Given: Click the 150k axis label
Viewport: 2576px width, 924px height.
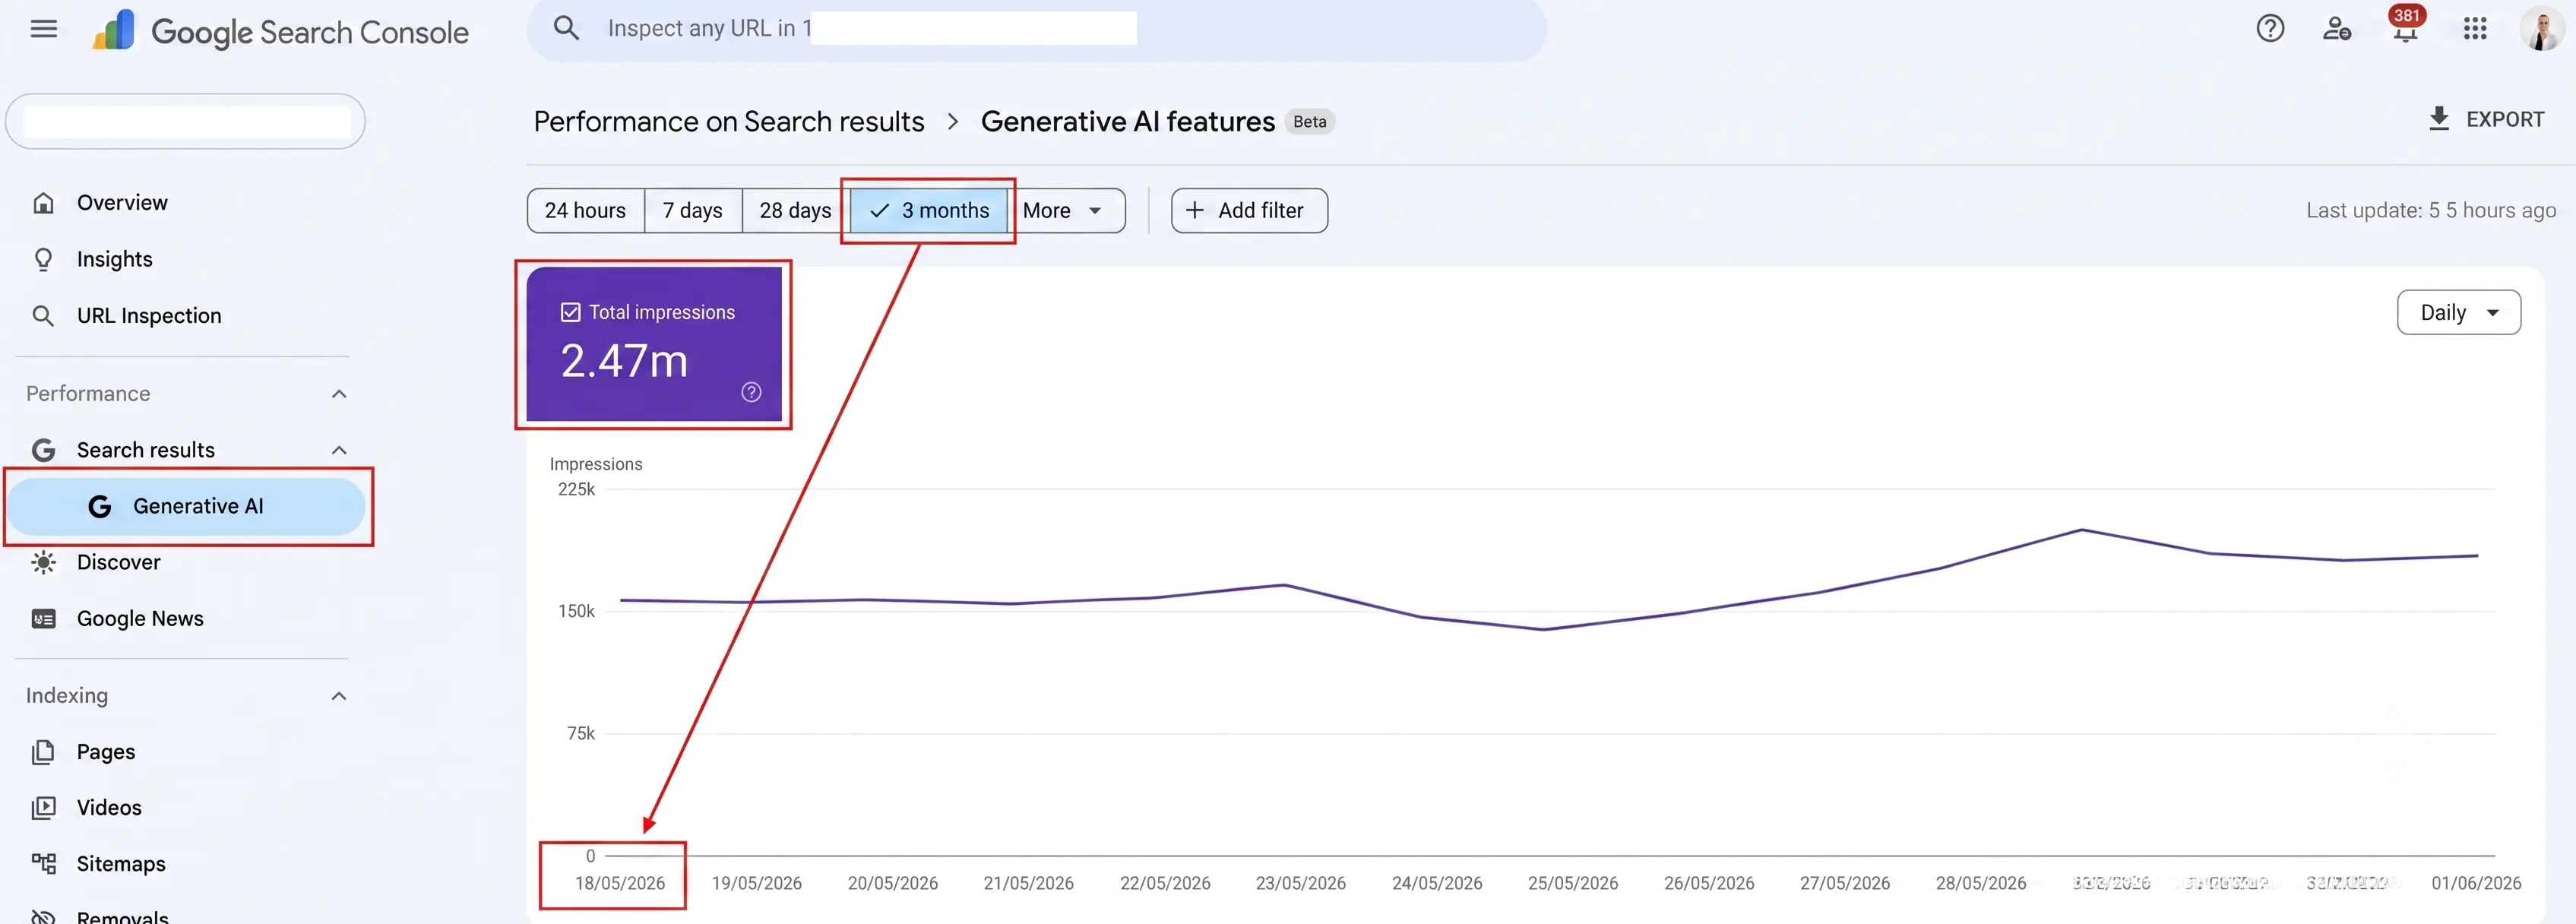Looking at the screenshot, I should click(576, 612).
